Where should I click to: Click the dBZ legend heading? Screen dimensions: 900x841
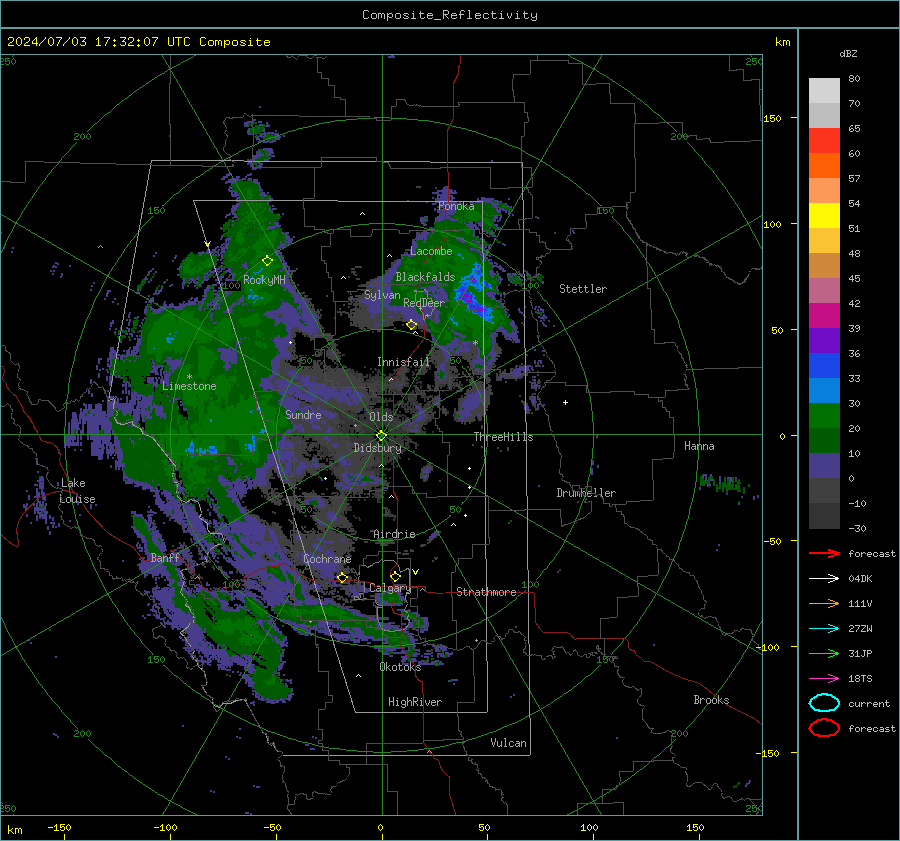848,53
